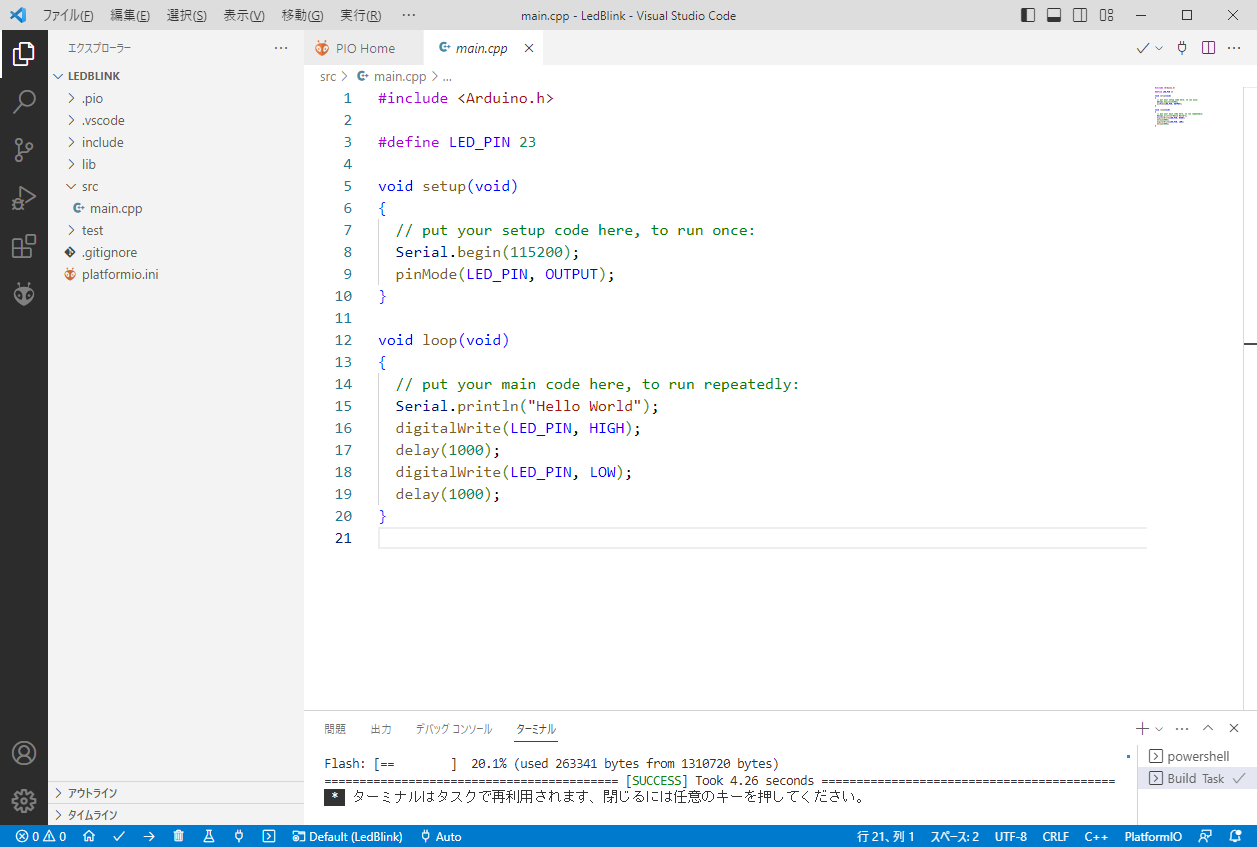Viewport: 1257px width, 847px height.
Task: Click PlatformIO Build checkmark in status bar
Action: pos(119,836)
